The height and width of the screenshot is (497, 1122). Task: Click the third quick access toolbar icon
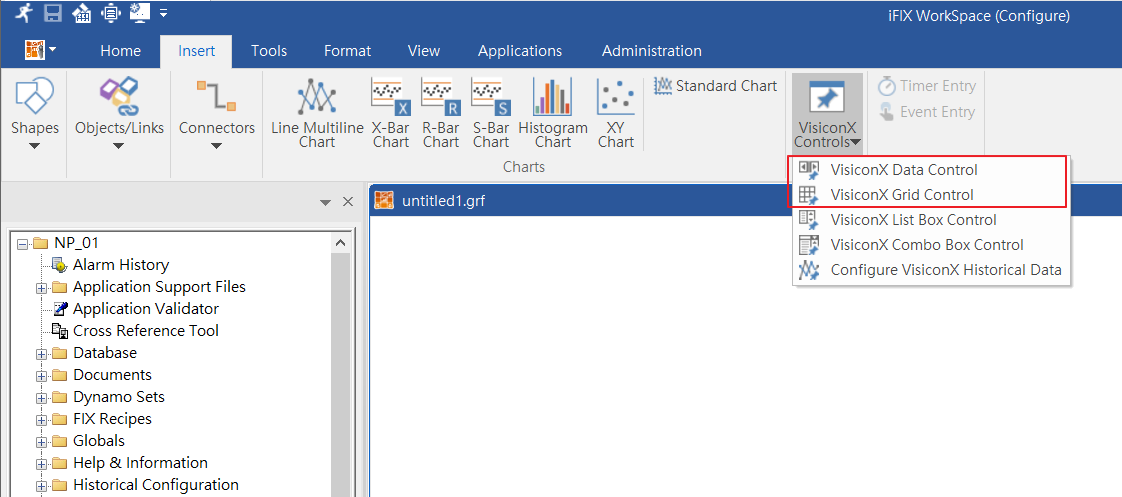pos(82,13)
